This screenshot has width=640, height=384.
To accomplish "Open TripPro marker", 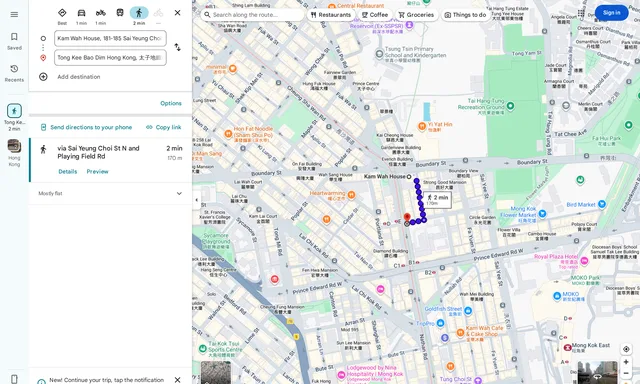I will pyautogui.click(x=440, y=323).
